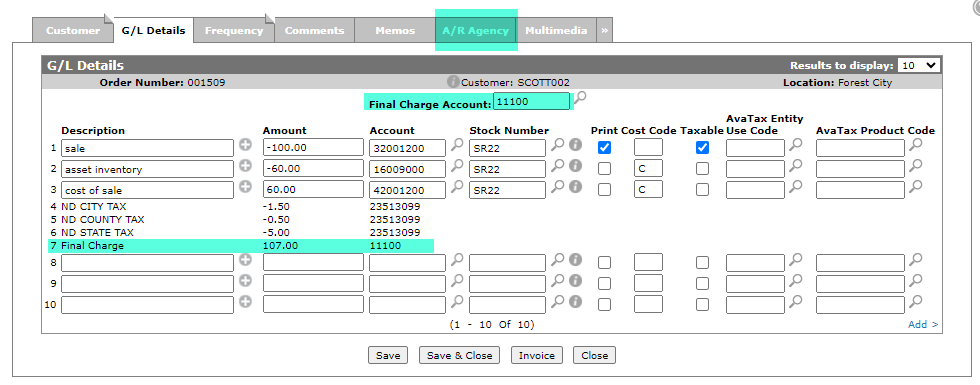
Task: Click Account field containing 16009000
Action: coord(408,169)
